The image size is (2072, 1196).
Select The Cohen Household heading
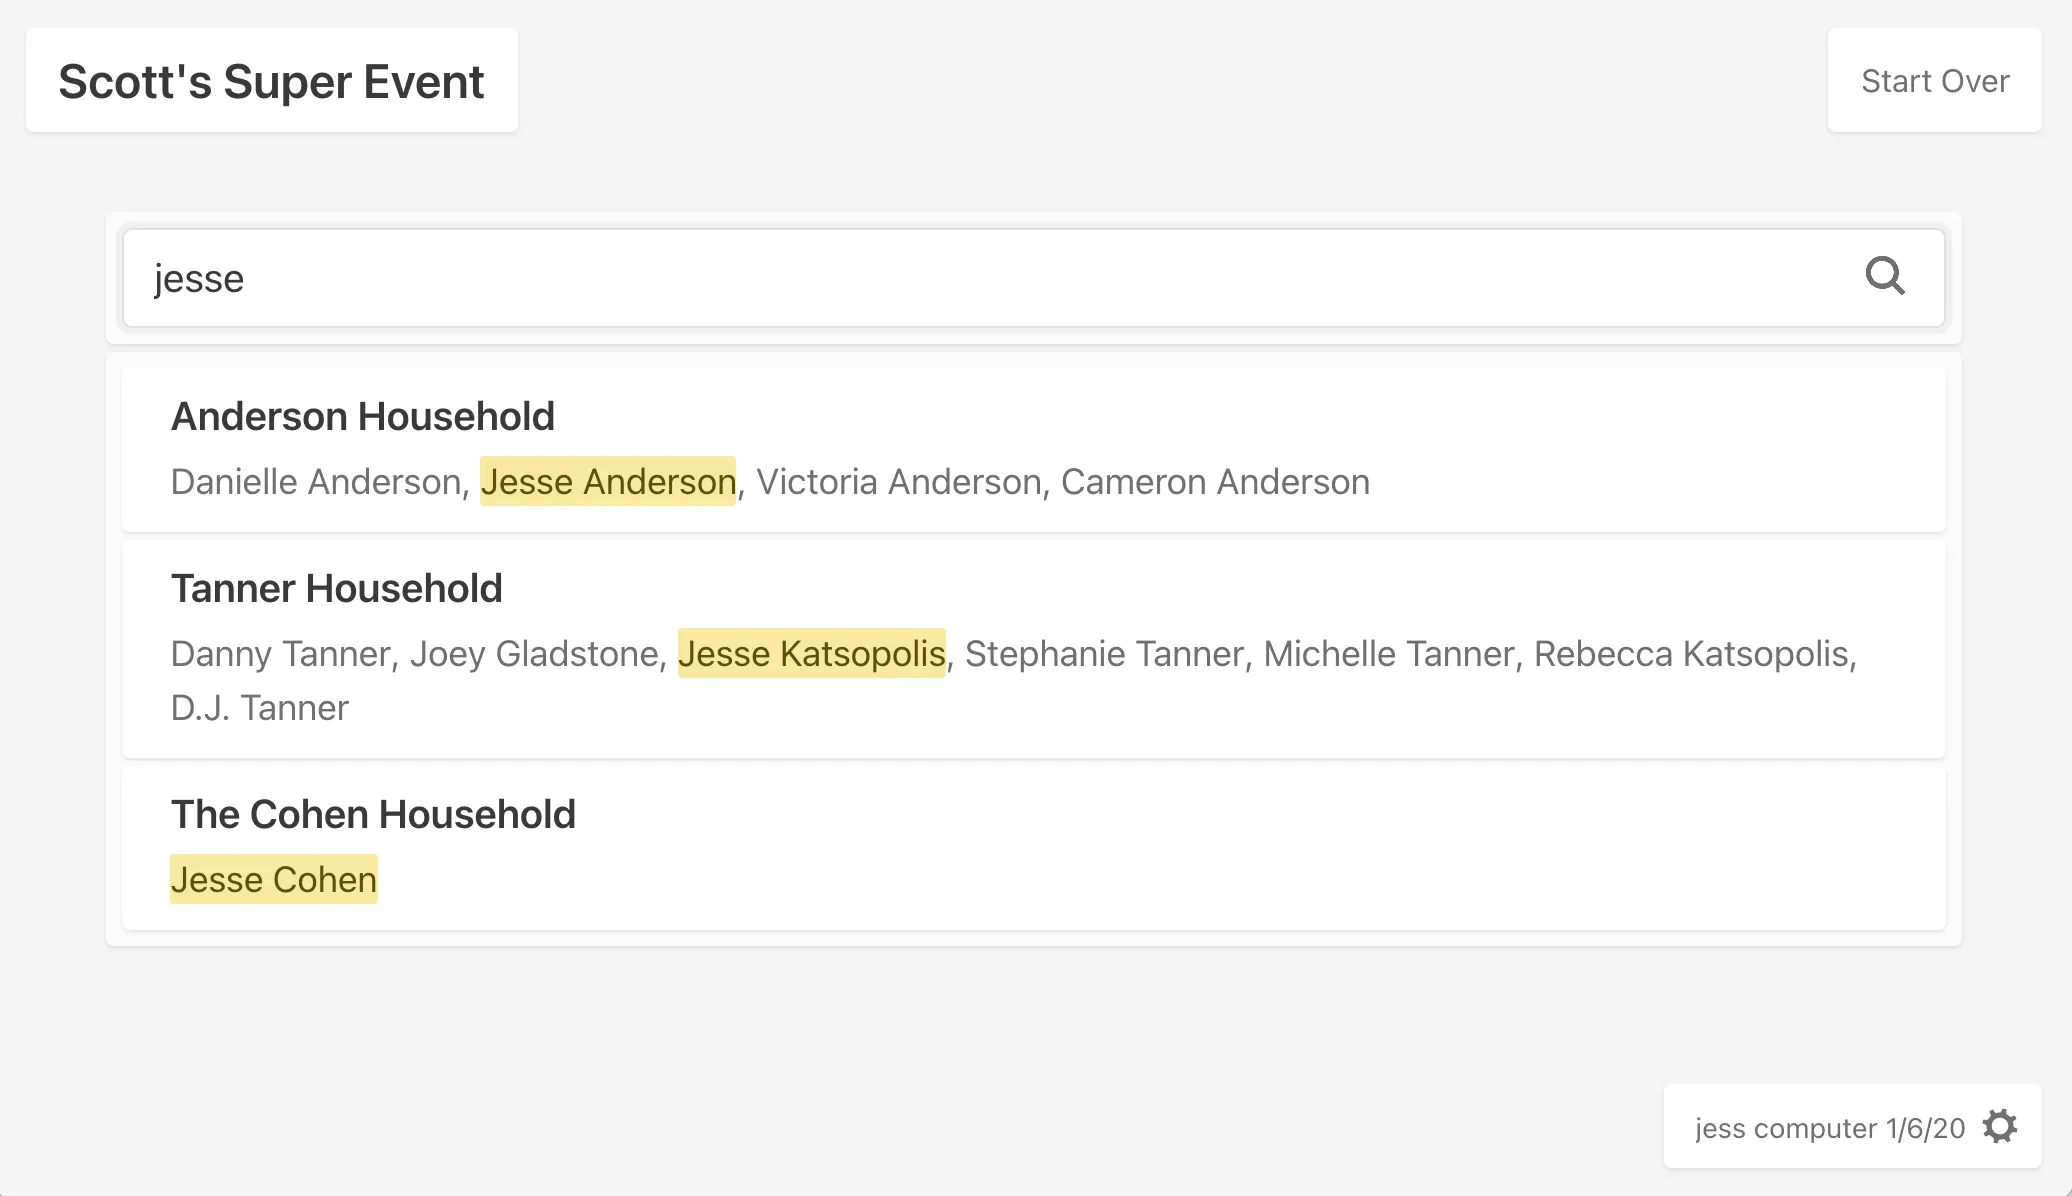click(x=373, y=814)
